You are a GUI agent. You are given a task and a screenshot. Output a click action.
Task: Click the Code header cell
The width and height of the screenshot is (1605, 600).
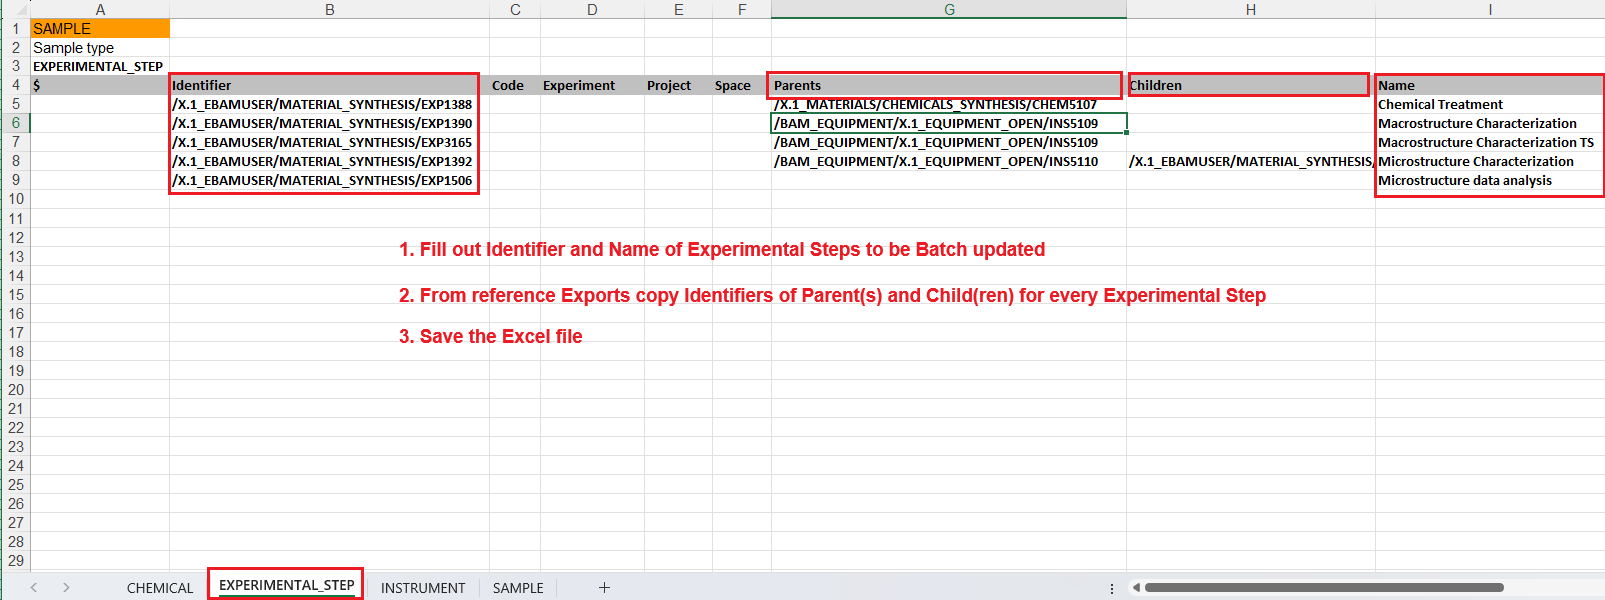tap(515, 85)
